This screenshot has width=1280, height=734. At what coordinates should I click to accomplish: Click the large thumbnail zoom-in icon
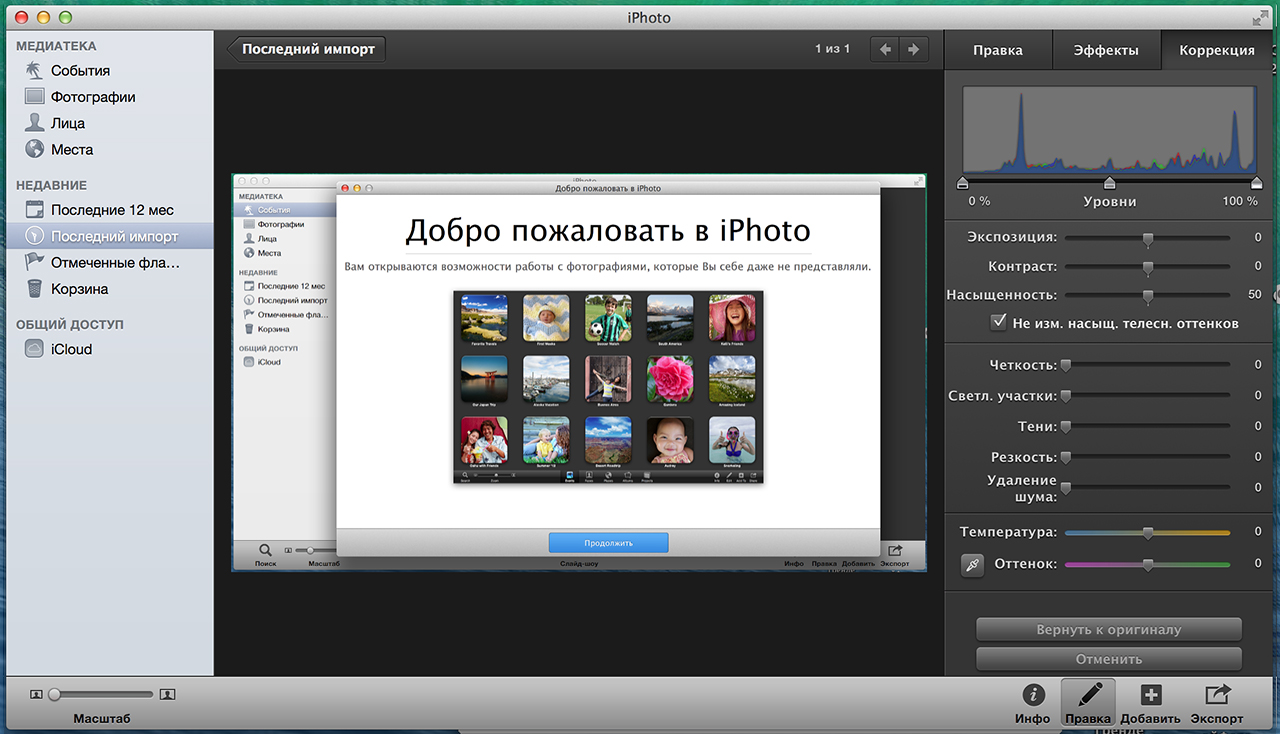(x=168, y=694)
